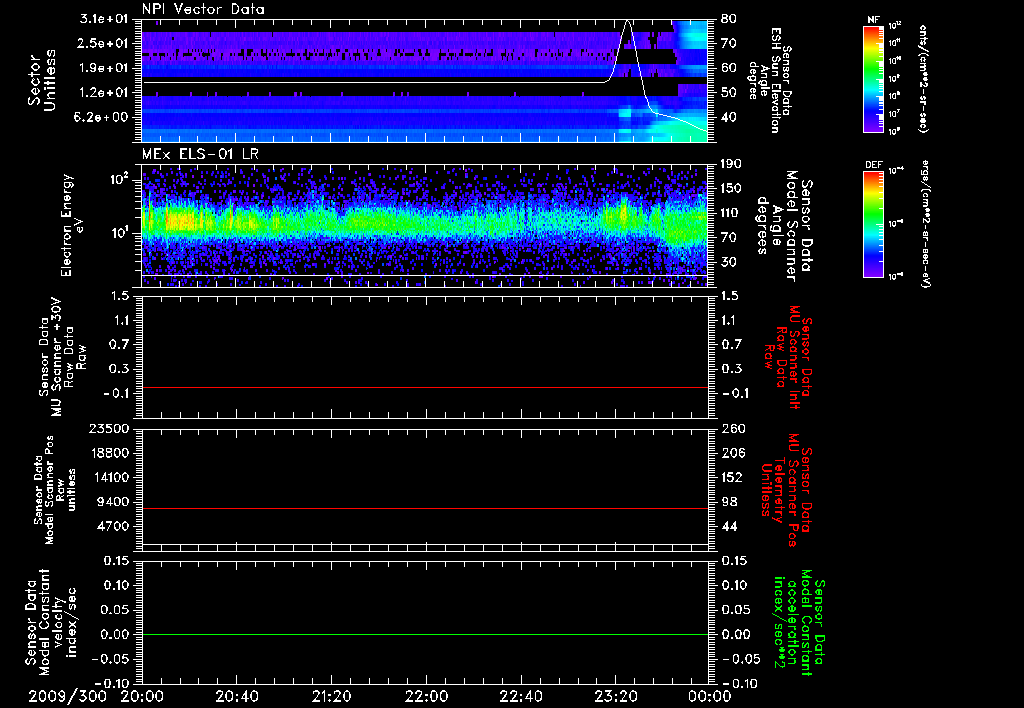
Task: Click the 20:40 time axis label
Action: [237, 695]
